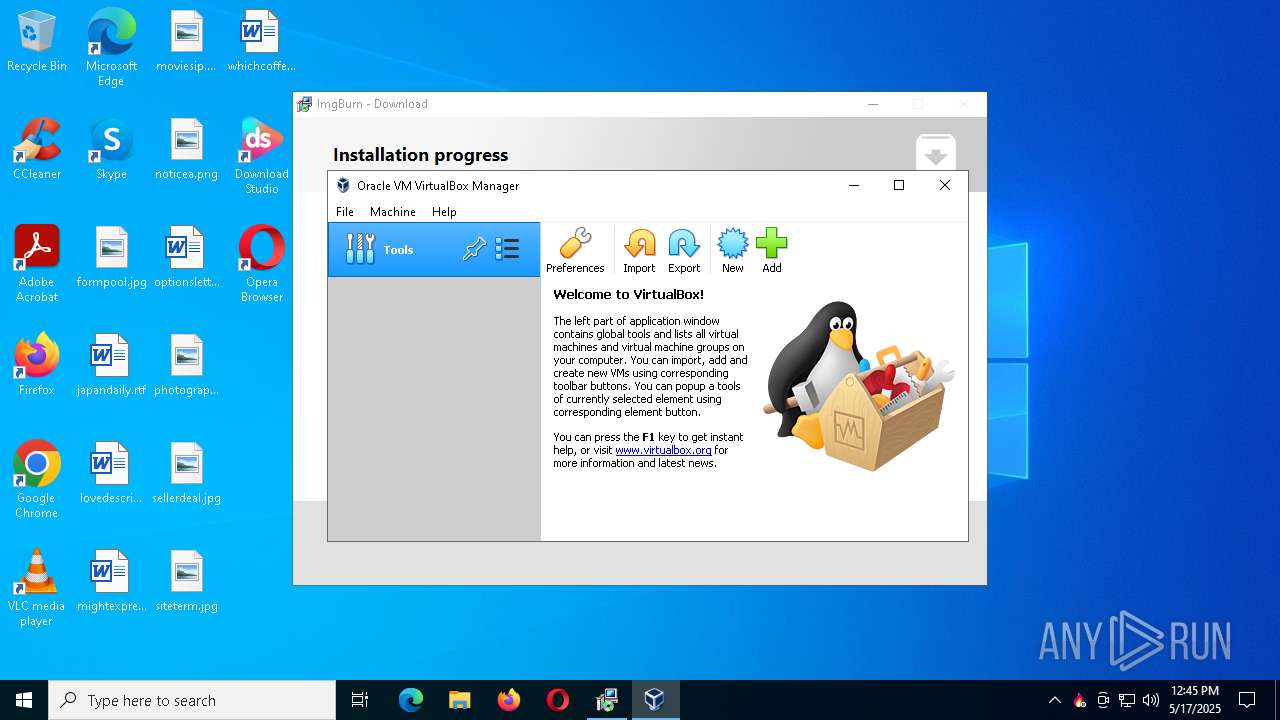Select CCleaner desktop shortcut
The width and height of the screenshot is (1280, 720).
click(37, 150)
